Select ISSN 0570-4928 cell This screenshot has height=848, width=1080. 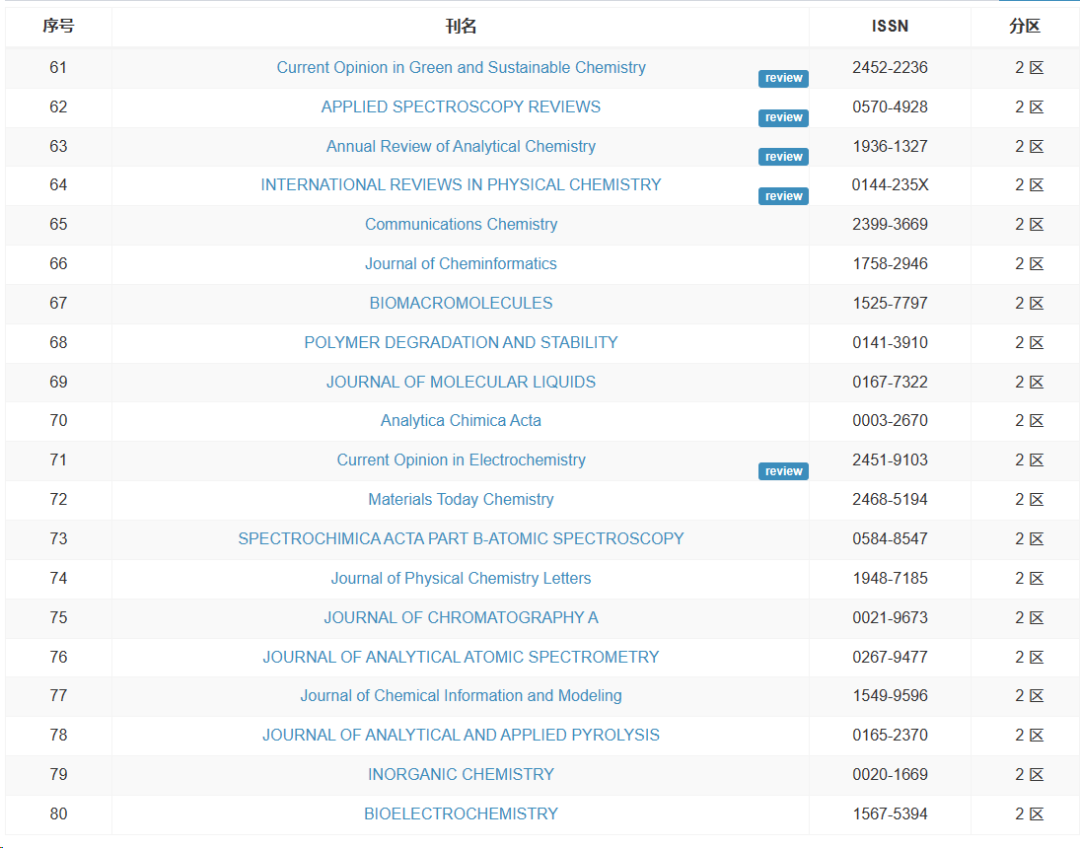tap(890, 107)
